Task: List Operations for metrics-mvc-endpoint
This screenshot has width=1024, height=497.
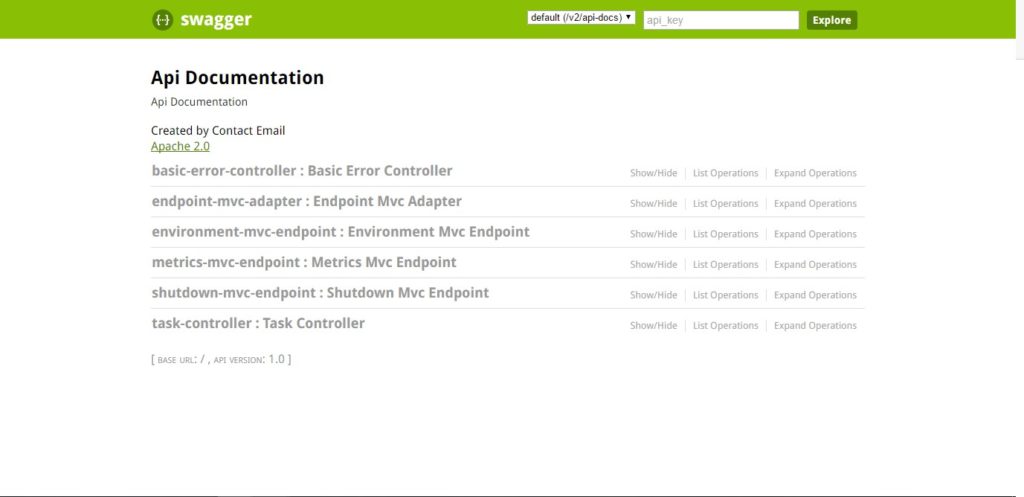Action: click(x=726, y=265)
